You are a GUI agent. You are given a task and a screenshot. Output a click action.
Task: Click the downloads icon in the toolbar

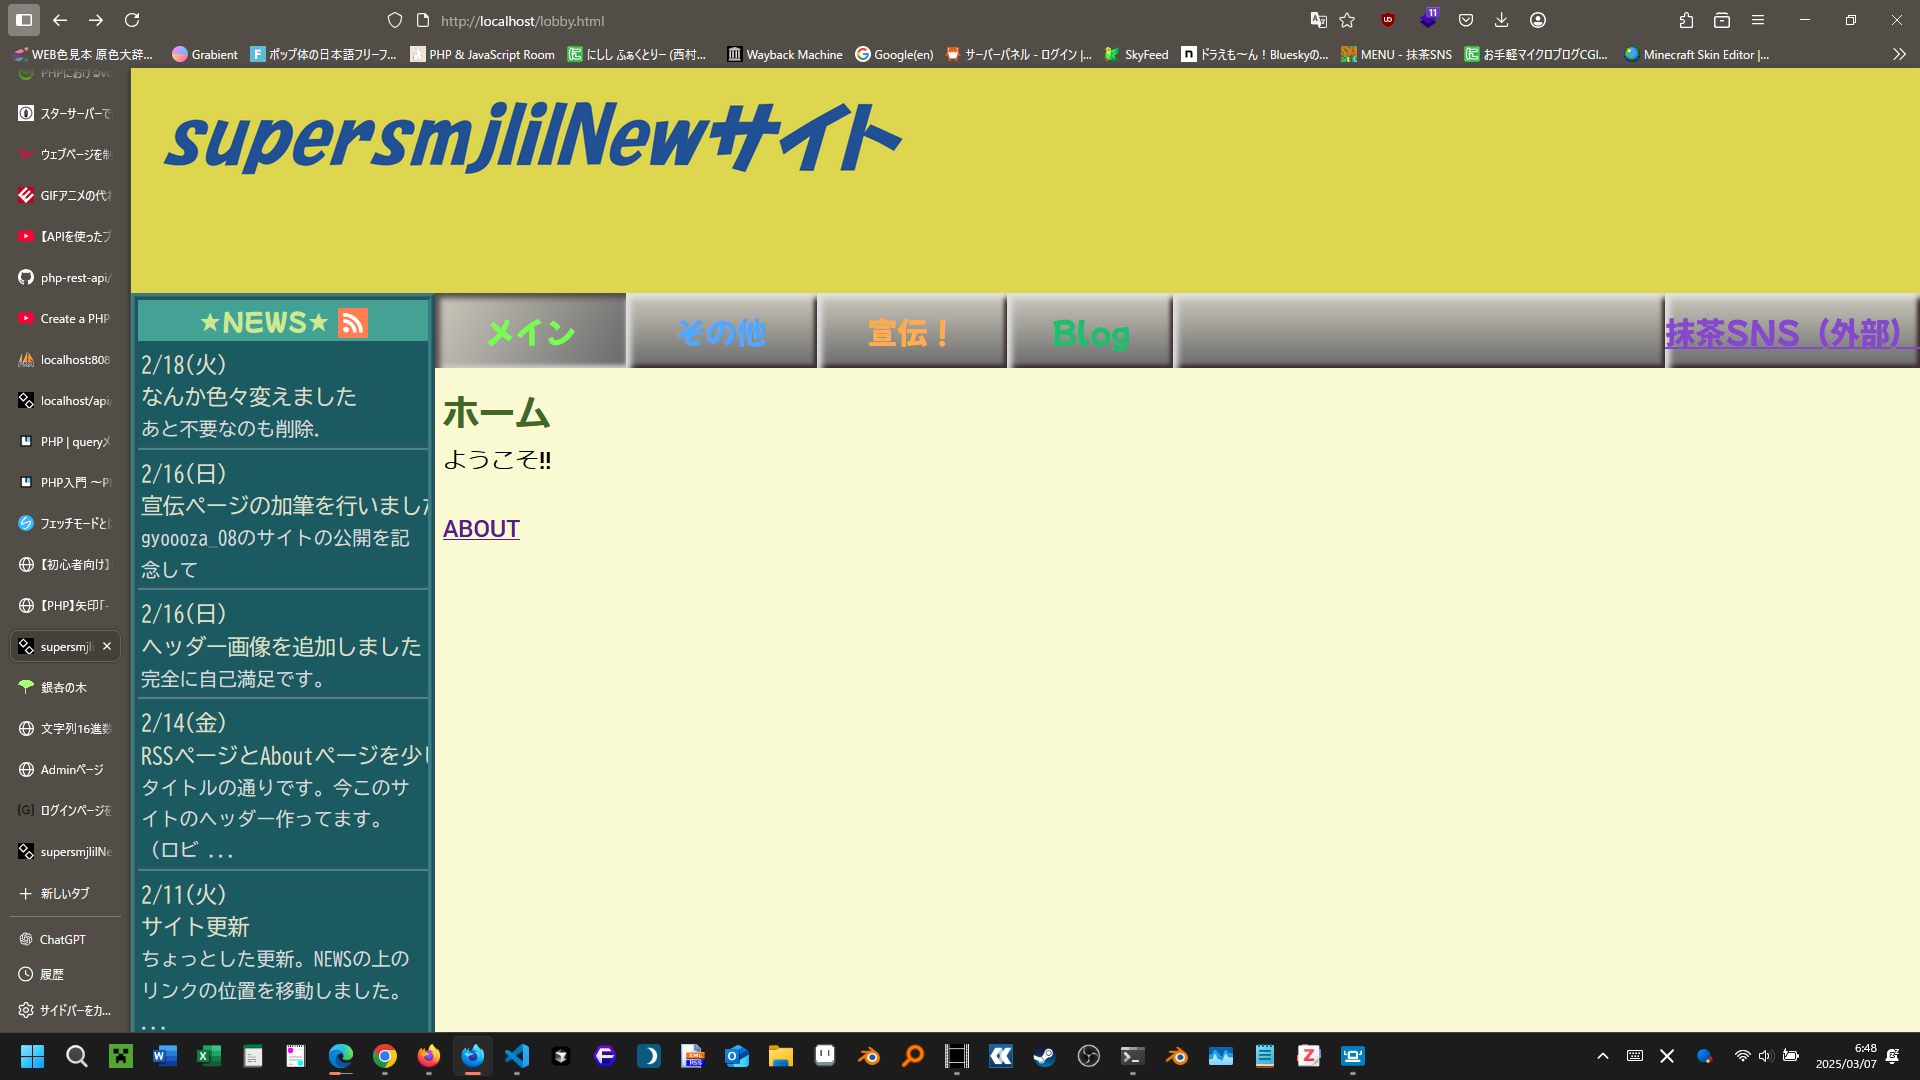tap(1501, 20)
